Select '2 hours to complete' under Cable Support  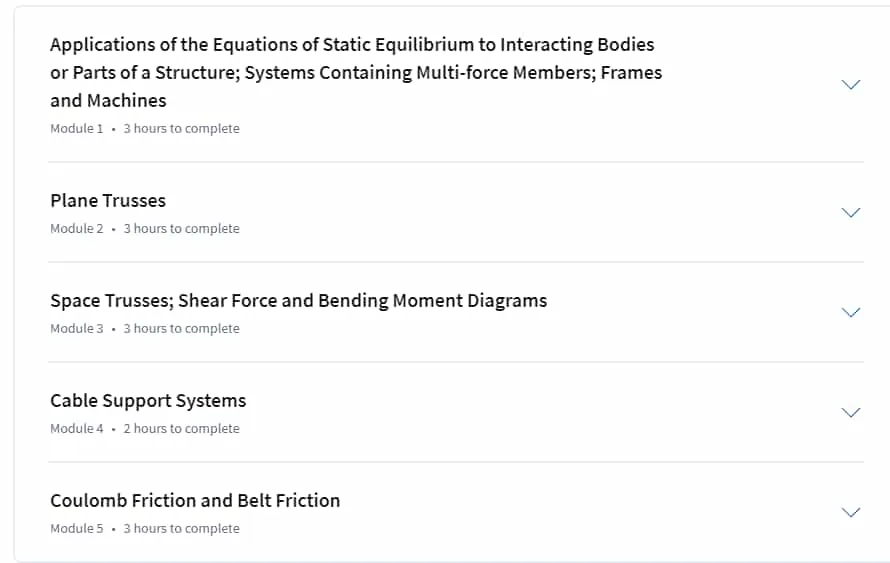pos(182,428)
